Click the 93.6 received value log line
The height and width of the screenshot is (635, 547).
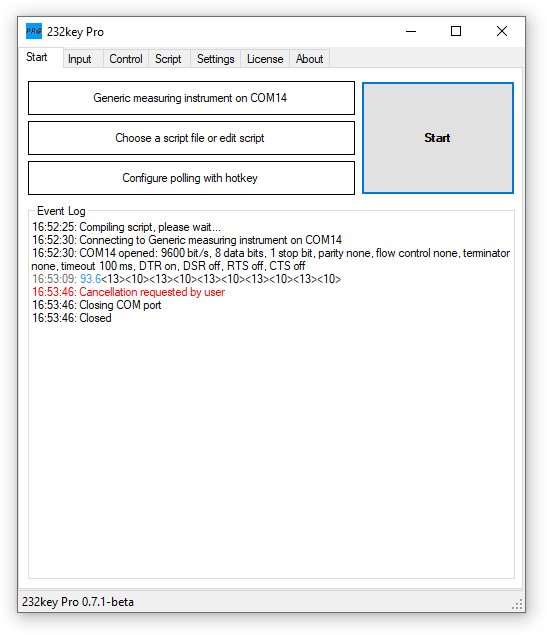pyautogui.click(x=186, y=279)
